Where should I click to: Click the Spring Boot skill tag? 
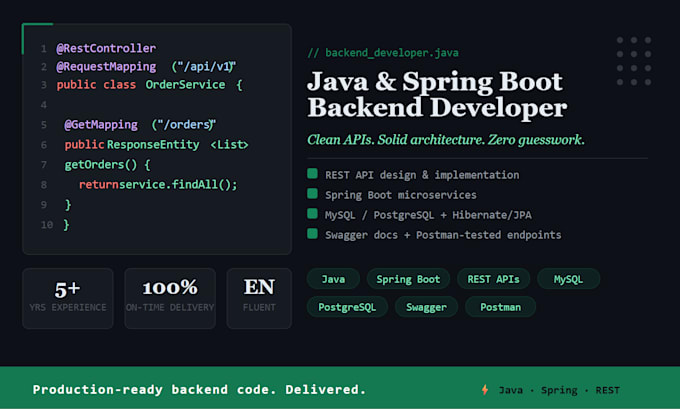point(408,279)
